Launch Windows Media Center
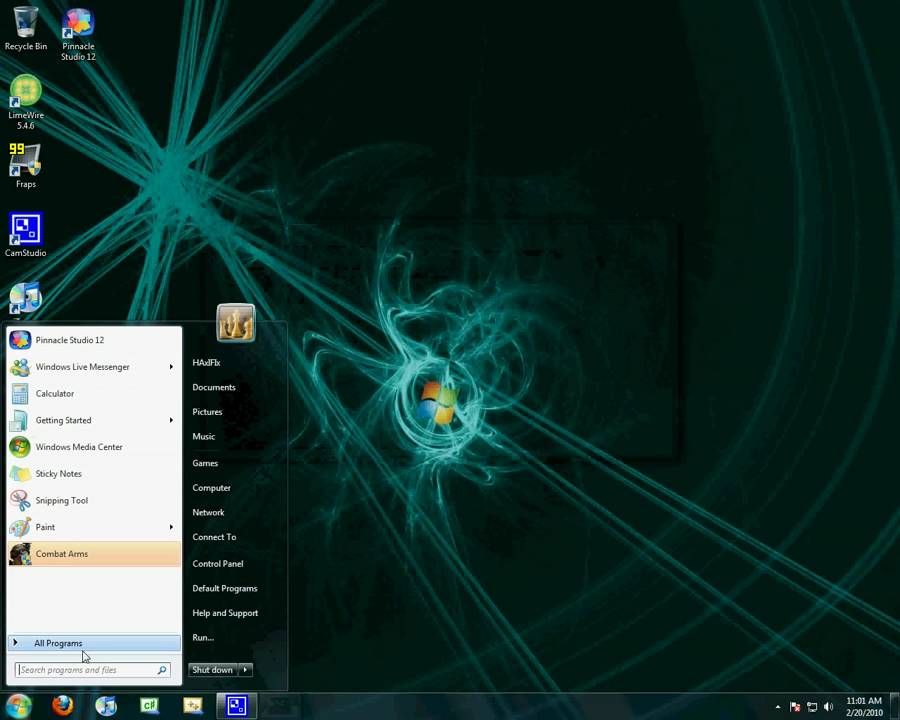This screenshot has width=900, height=720. 94,447
